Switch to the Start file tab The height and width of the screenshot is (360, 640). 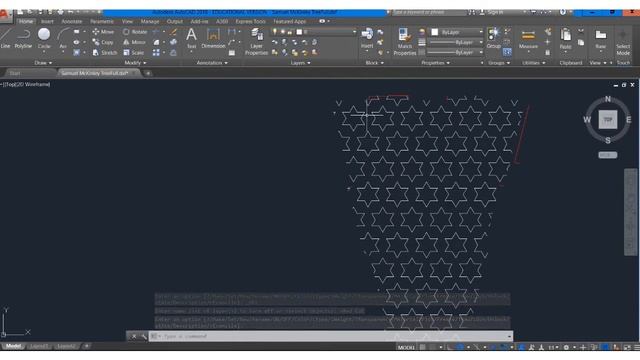[x=15, y=73]
